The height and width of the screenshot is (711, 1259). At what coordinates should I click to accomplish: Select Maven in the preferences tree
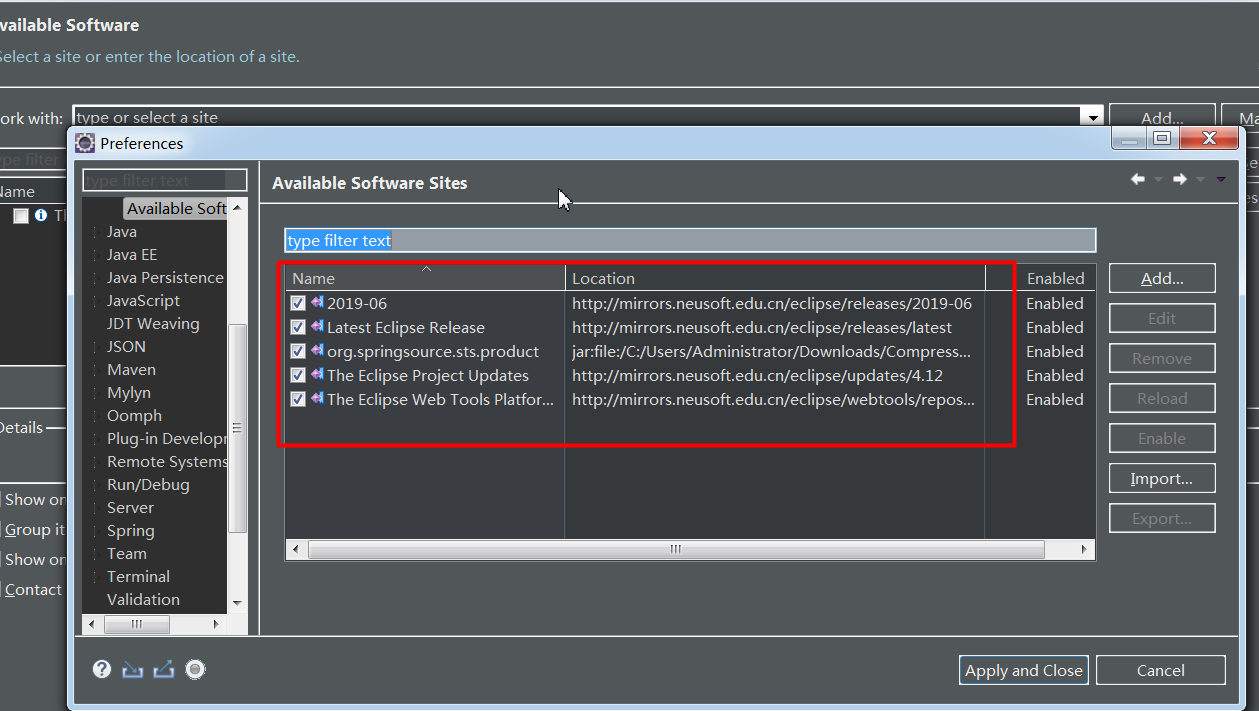point(131,369)
